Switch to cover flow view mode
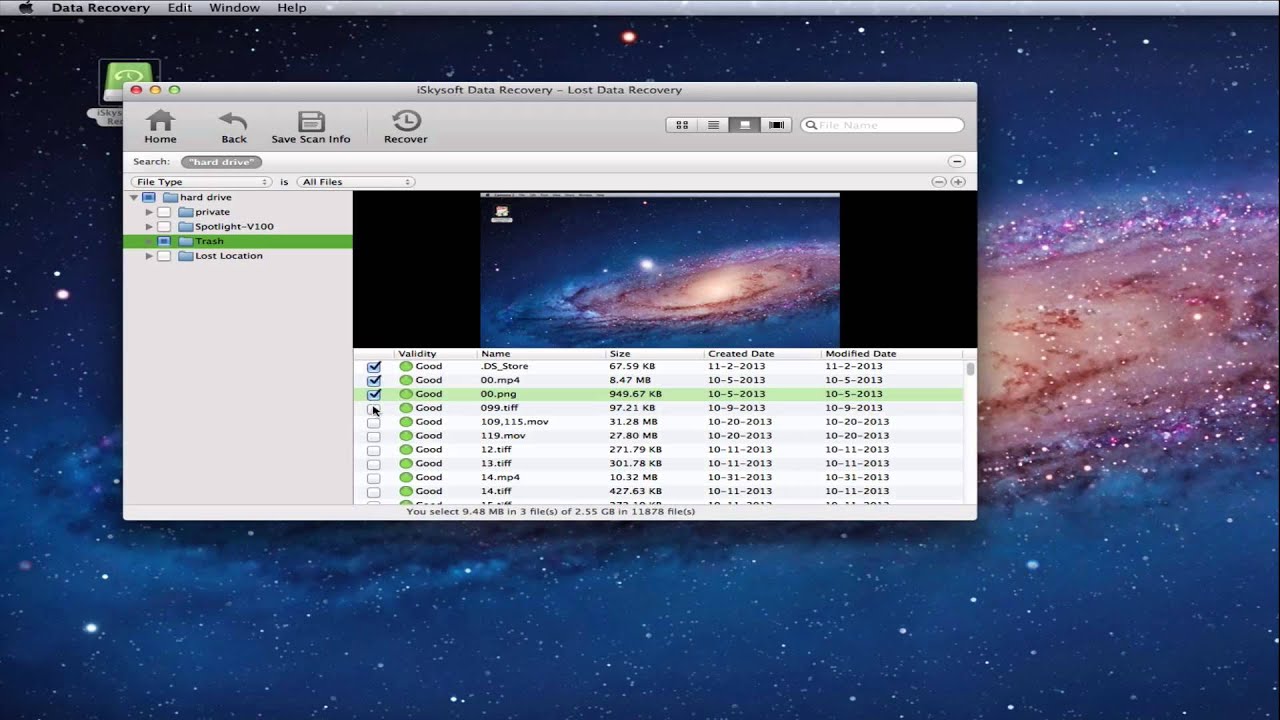The height and width of the screenshot is (720, 1280). [x=776, y=125]
